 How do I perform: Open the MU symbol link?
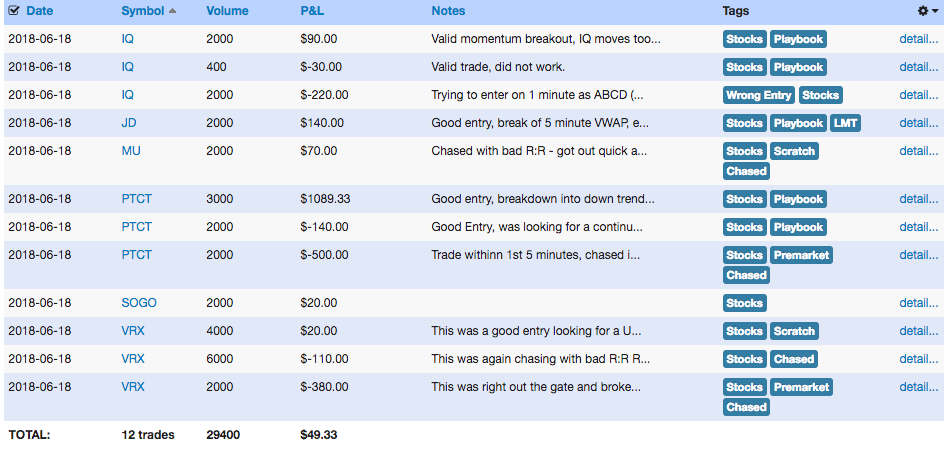[x=131, y=151]
